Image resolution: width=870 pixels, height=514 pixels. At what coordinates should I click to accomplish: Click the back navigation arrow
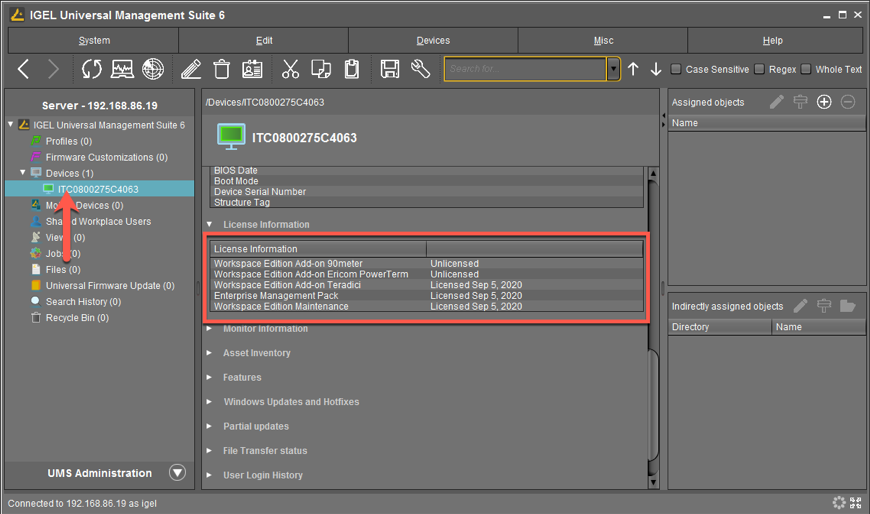pyautogui.click(x=25, y=69)
